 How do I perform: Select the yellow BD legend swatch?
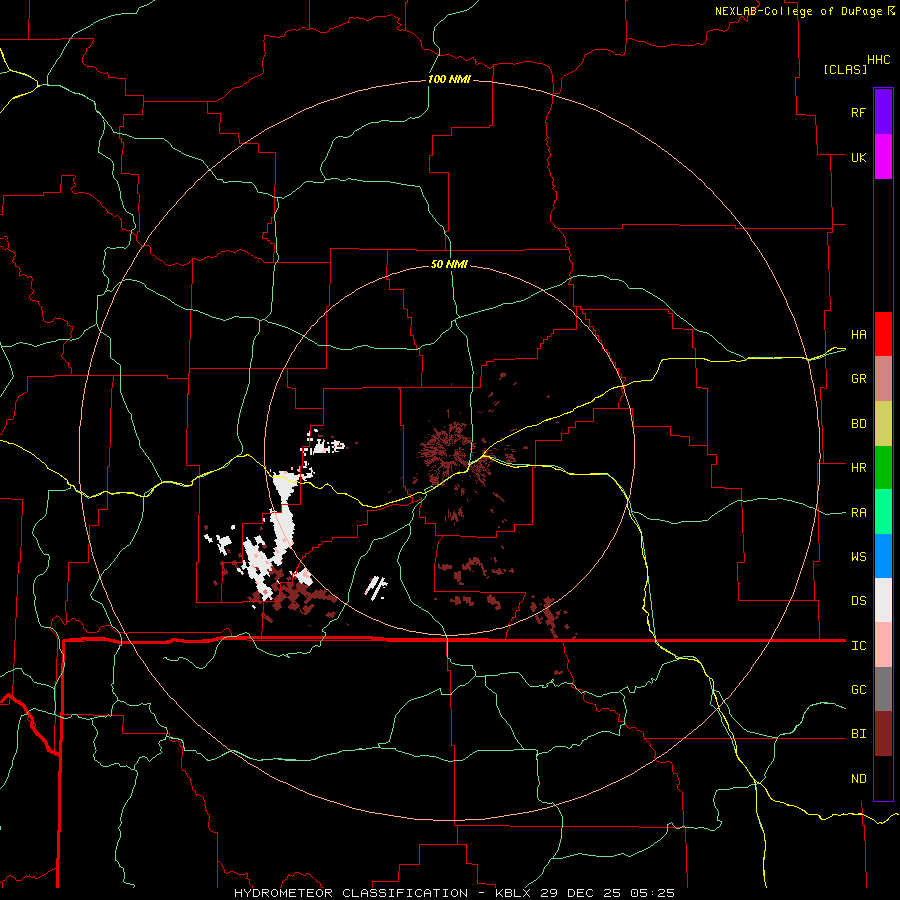[883, 423]
